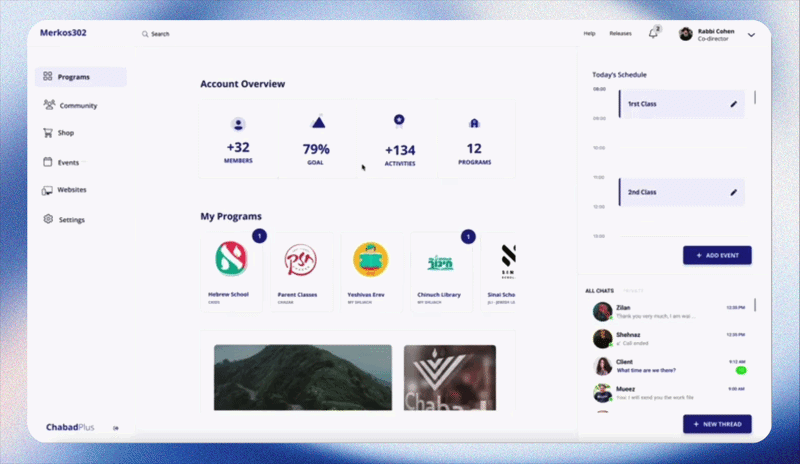
Task: Open the Releases link in the header
Action: tap(620, 34)
